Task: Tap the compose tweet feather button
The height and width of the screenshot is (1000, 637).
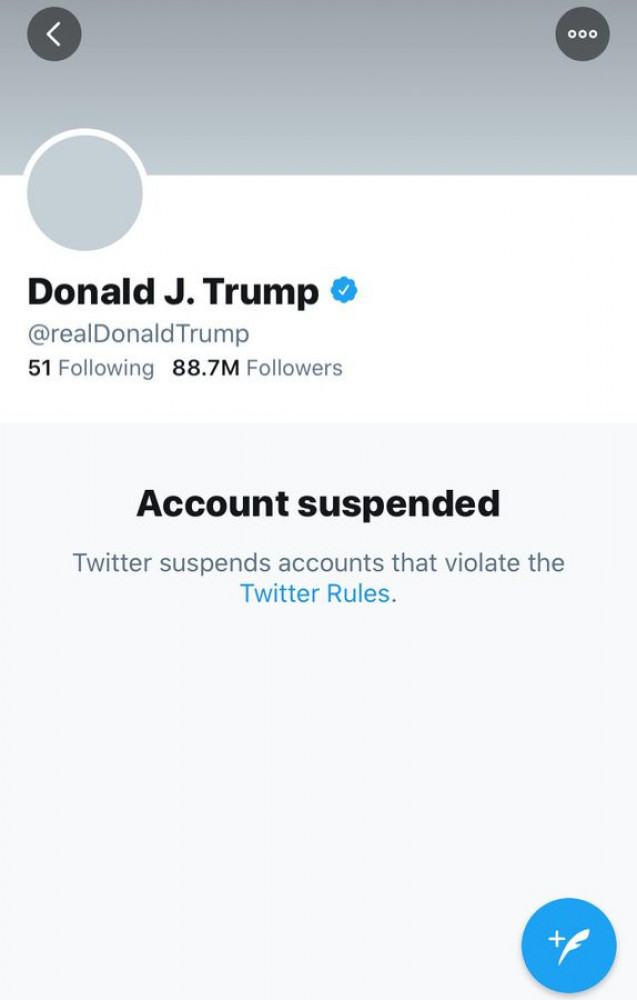Action: click(x=568, y=944)
